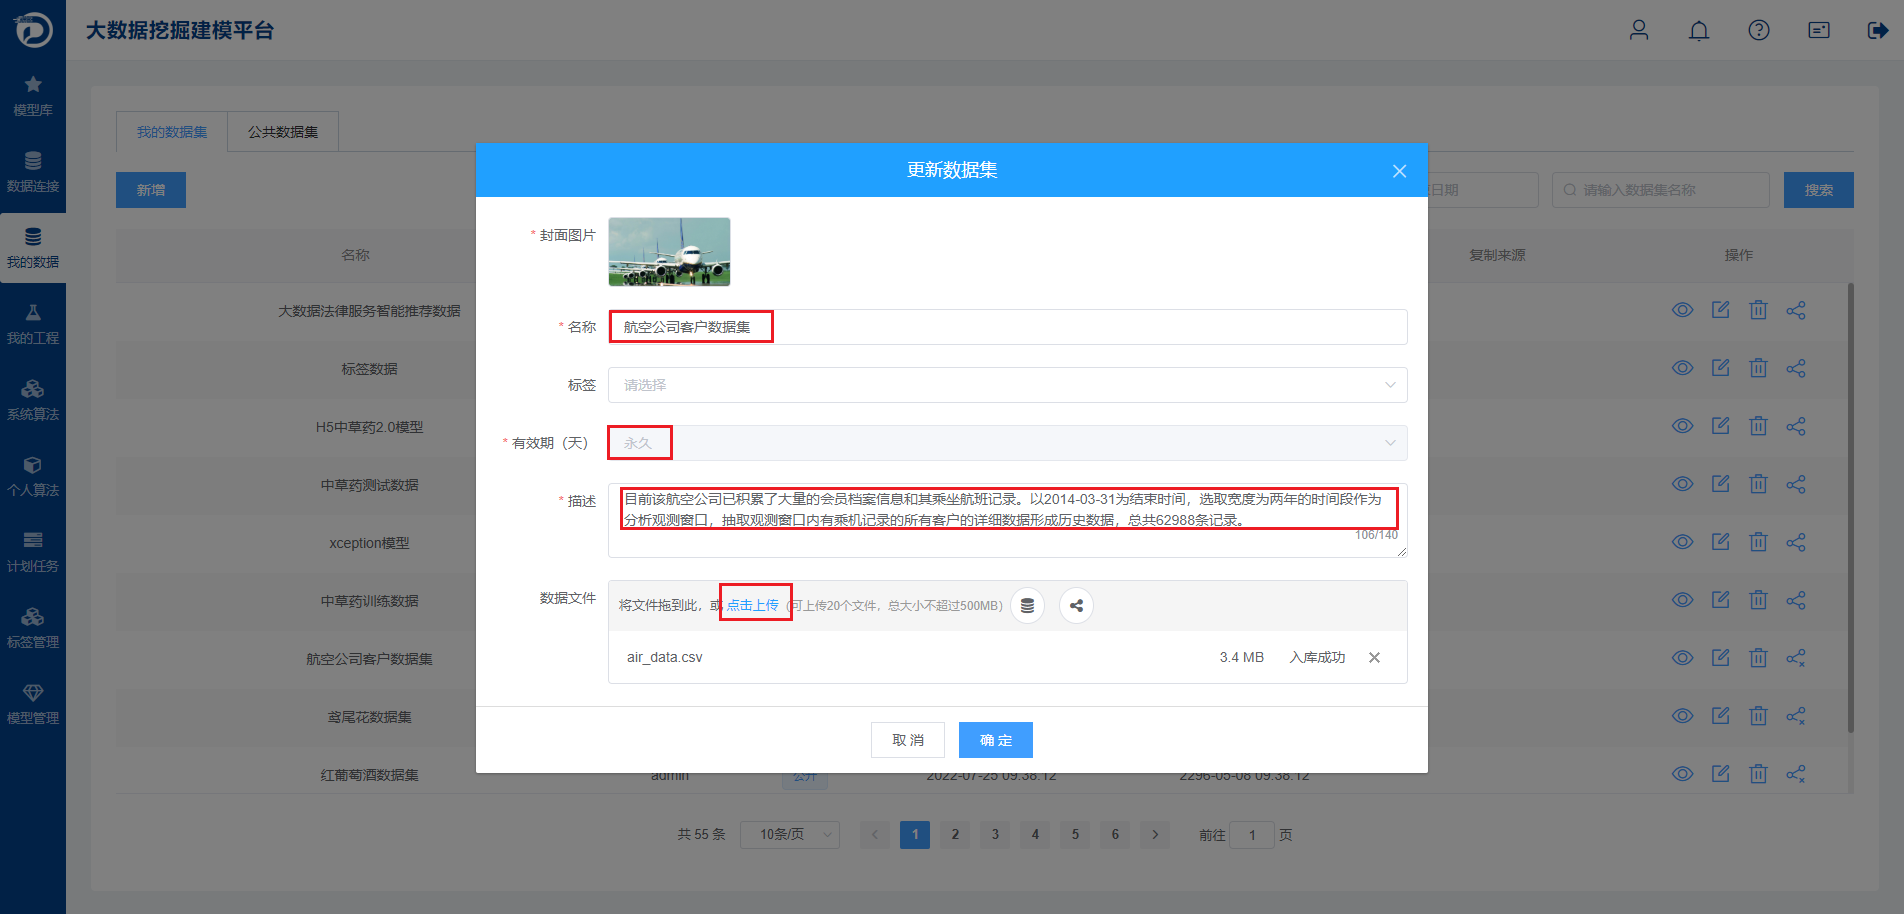The height and width of the screenshot is (914, 1904).
Task: Go to page 3
Action: coord(995,834)
